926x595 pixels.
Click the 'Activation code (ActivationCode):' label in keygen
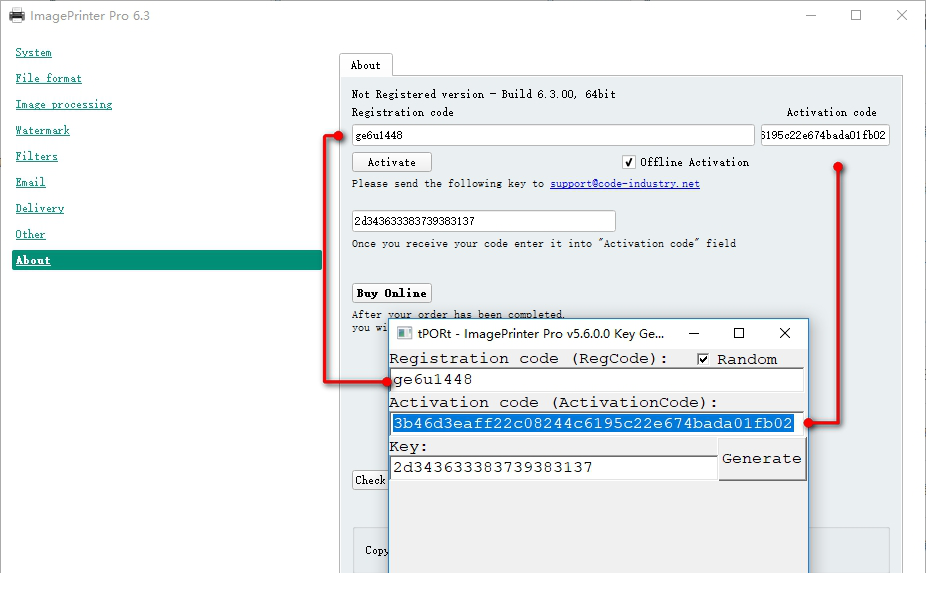tap(553, 403)
